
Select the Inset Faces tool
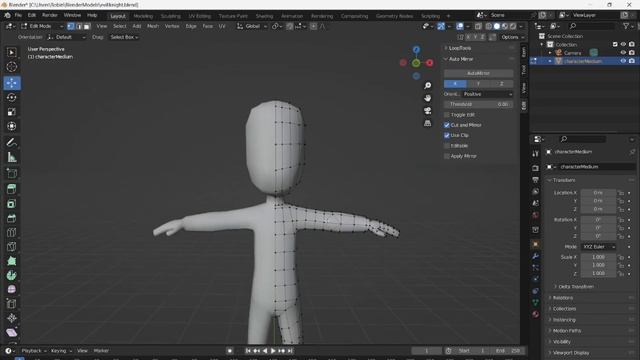[11, 204]
